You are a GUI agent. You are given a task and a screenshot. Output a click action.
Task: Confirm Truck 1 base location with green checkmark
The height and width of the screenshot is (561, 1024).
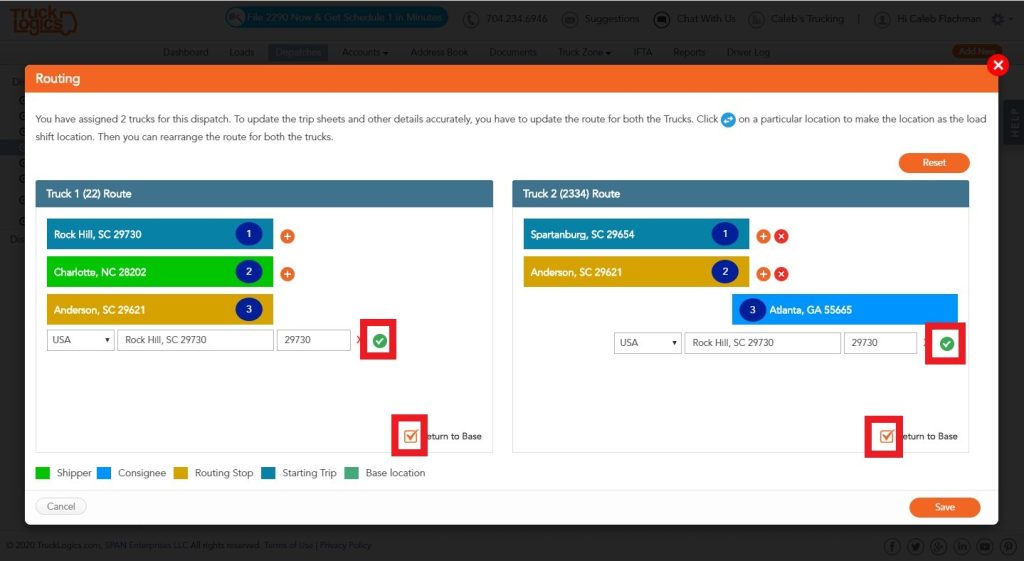coord(379,340)
